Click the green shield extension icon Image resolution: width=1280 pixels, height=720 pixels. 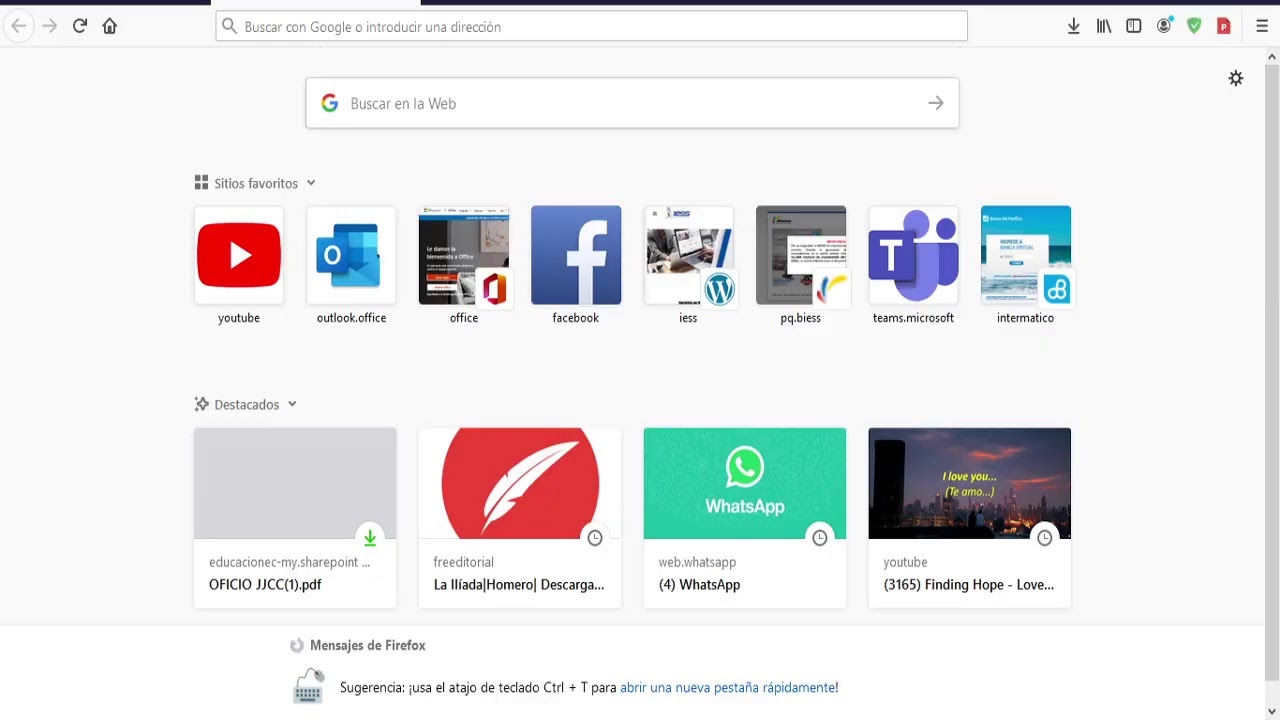[x=1194, y=26]
